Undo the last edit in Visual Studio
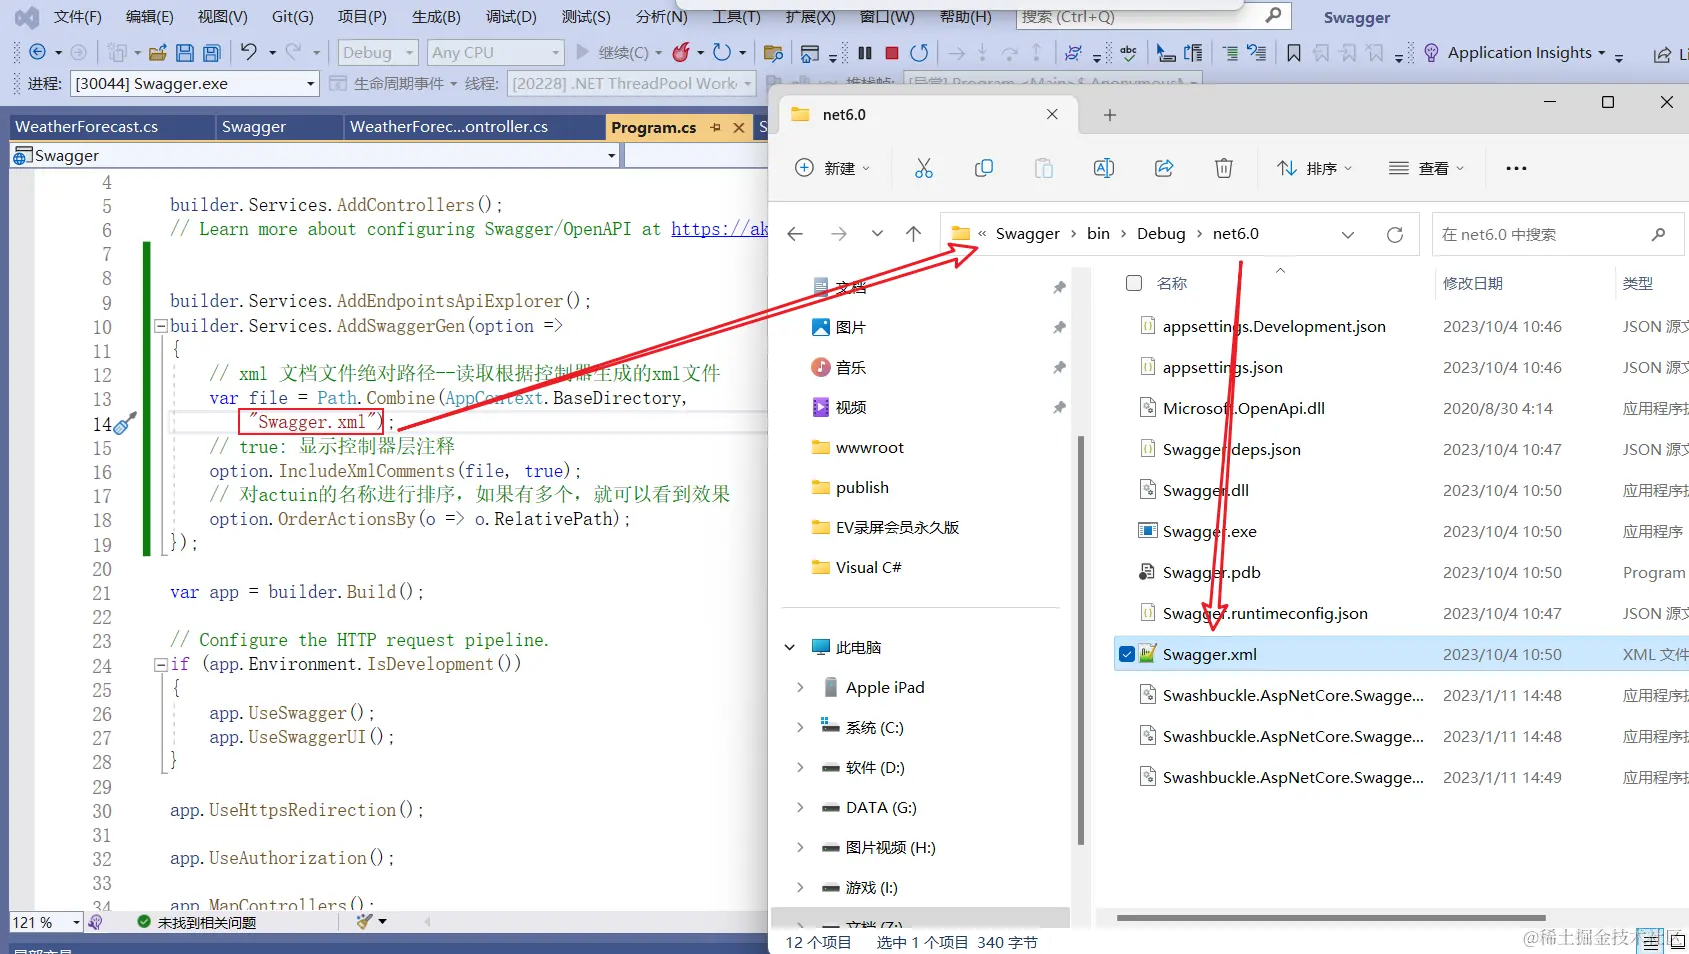1689x954 pixels. tap(249, 52)
